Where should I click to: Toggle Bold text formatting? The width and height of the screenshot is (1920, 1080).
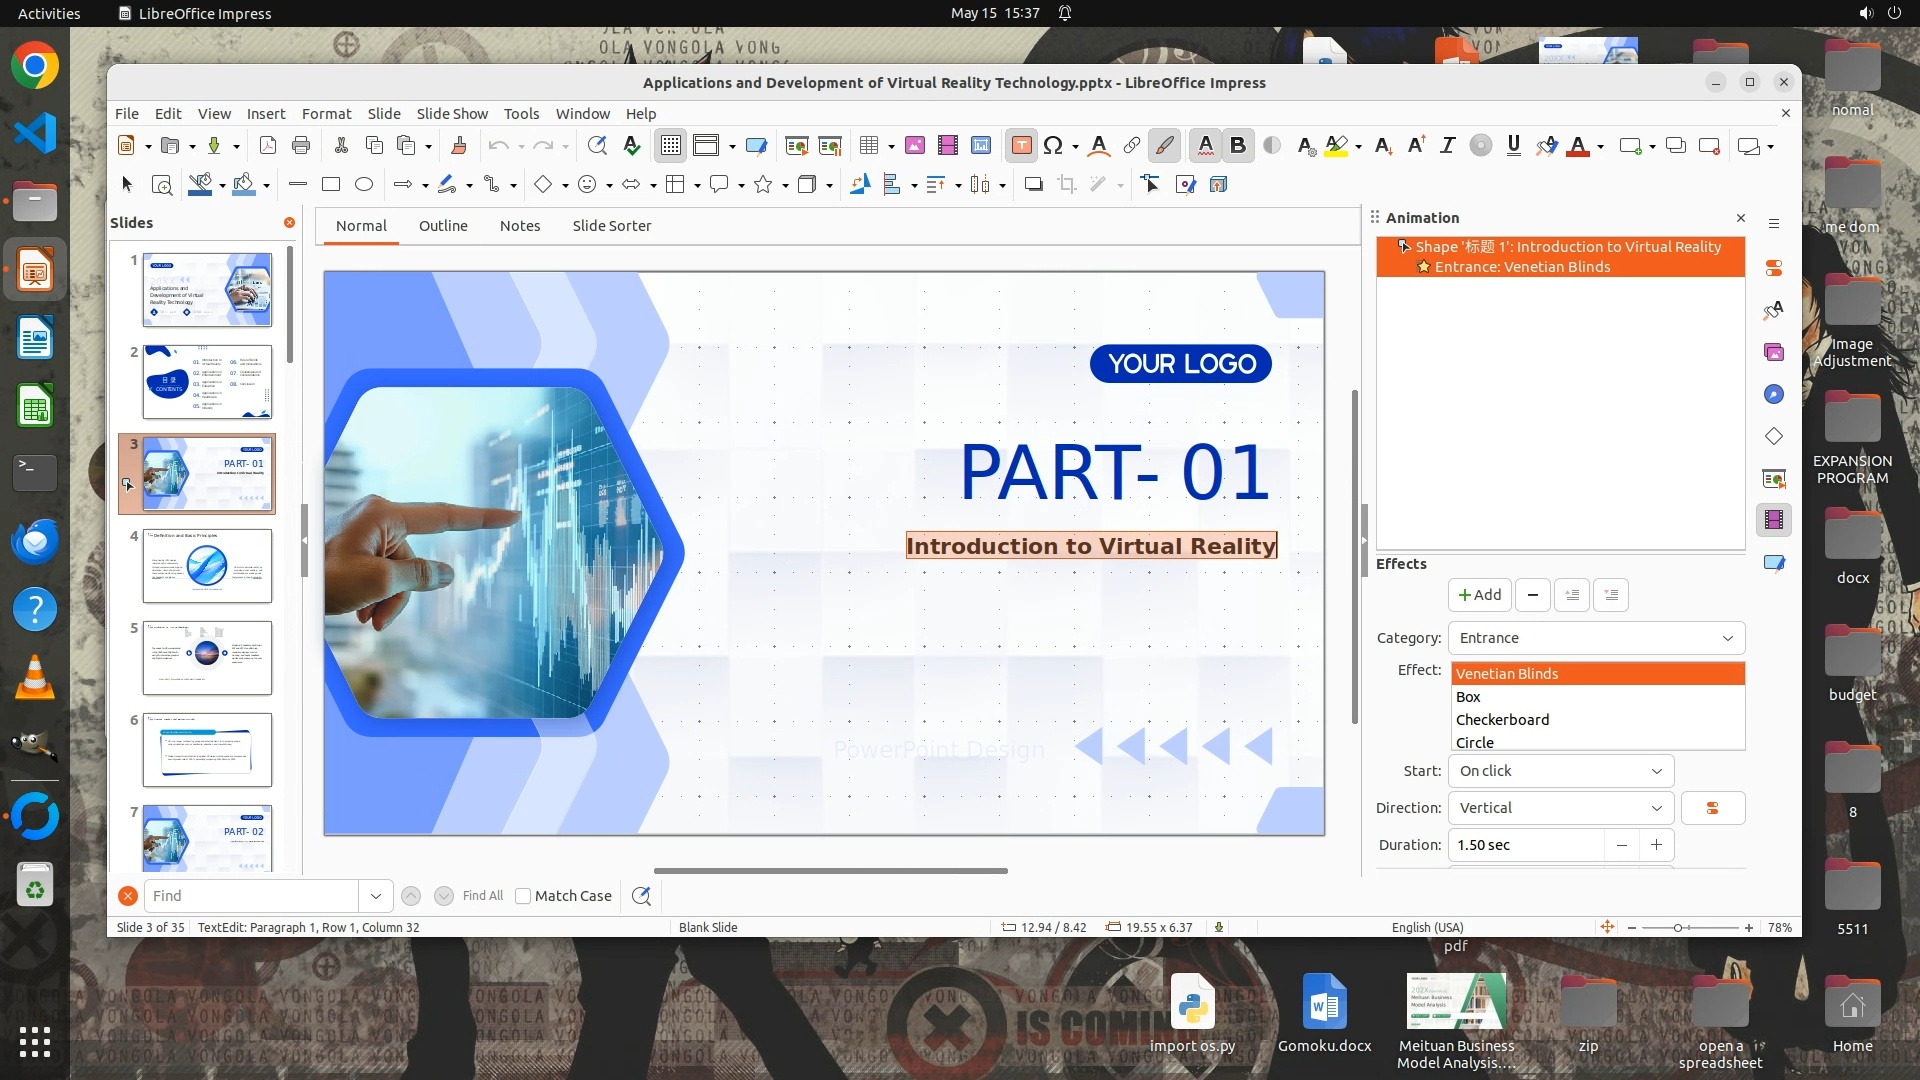[1238, 146]
